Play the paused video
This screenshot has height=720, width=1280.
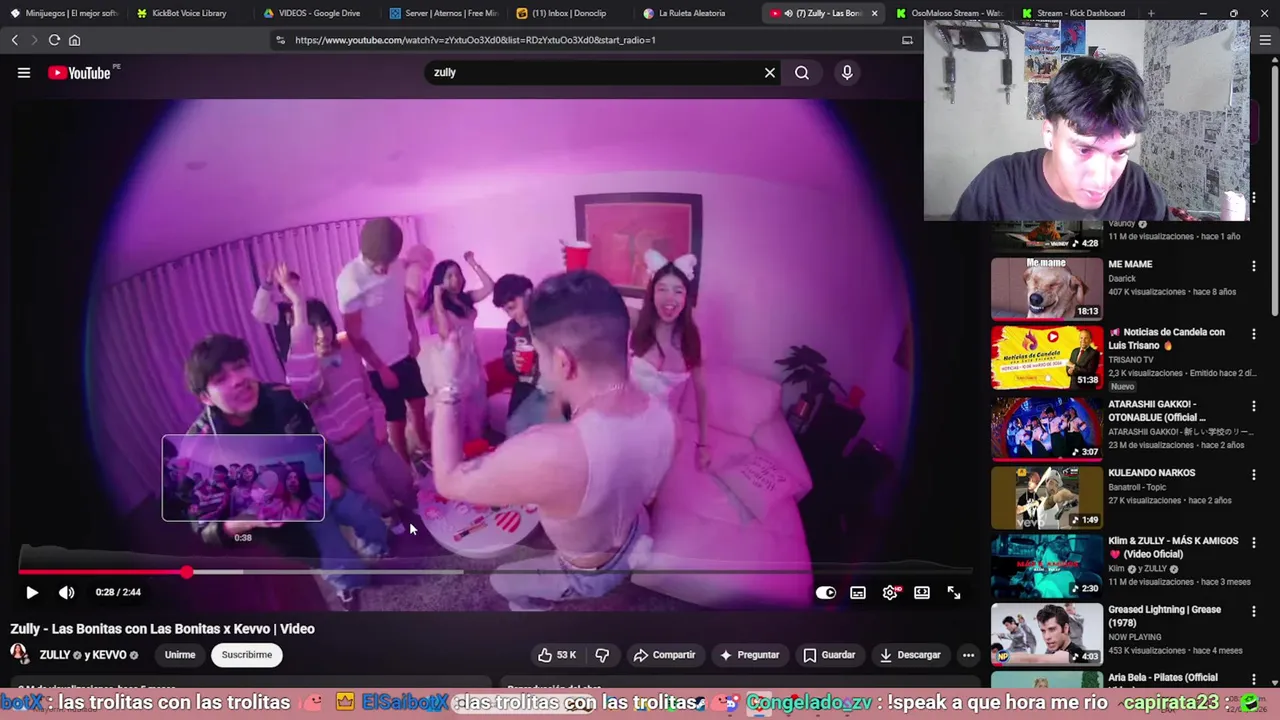(32, 593)
